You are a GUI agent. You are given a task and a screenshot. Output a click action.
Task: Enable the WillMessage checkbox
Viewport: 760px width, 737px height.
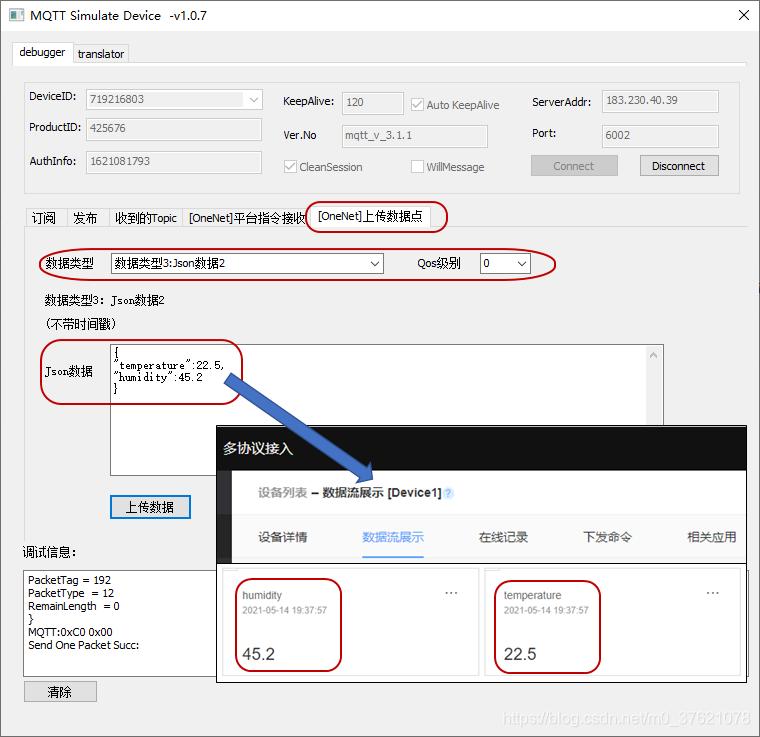[417, 167]
